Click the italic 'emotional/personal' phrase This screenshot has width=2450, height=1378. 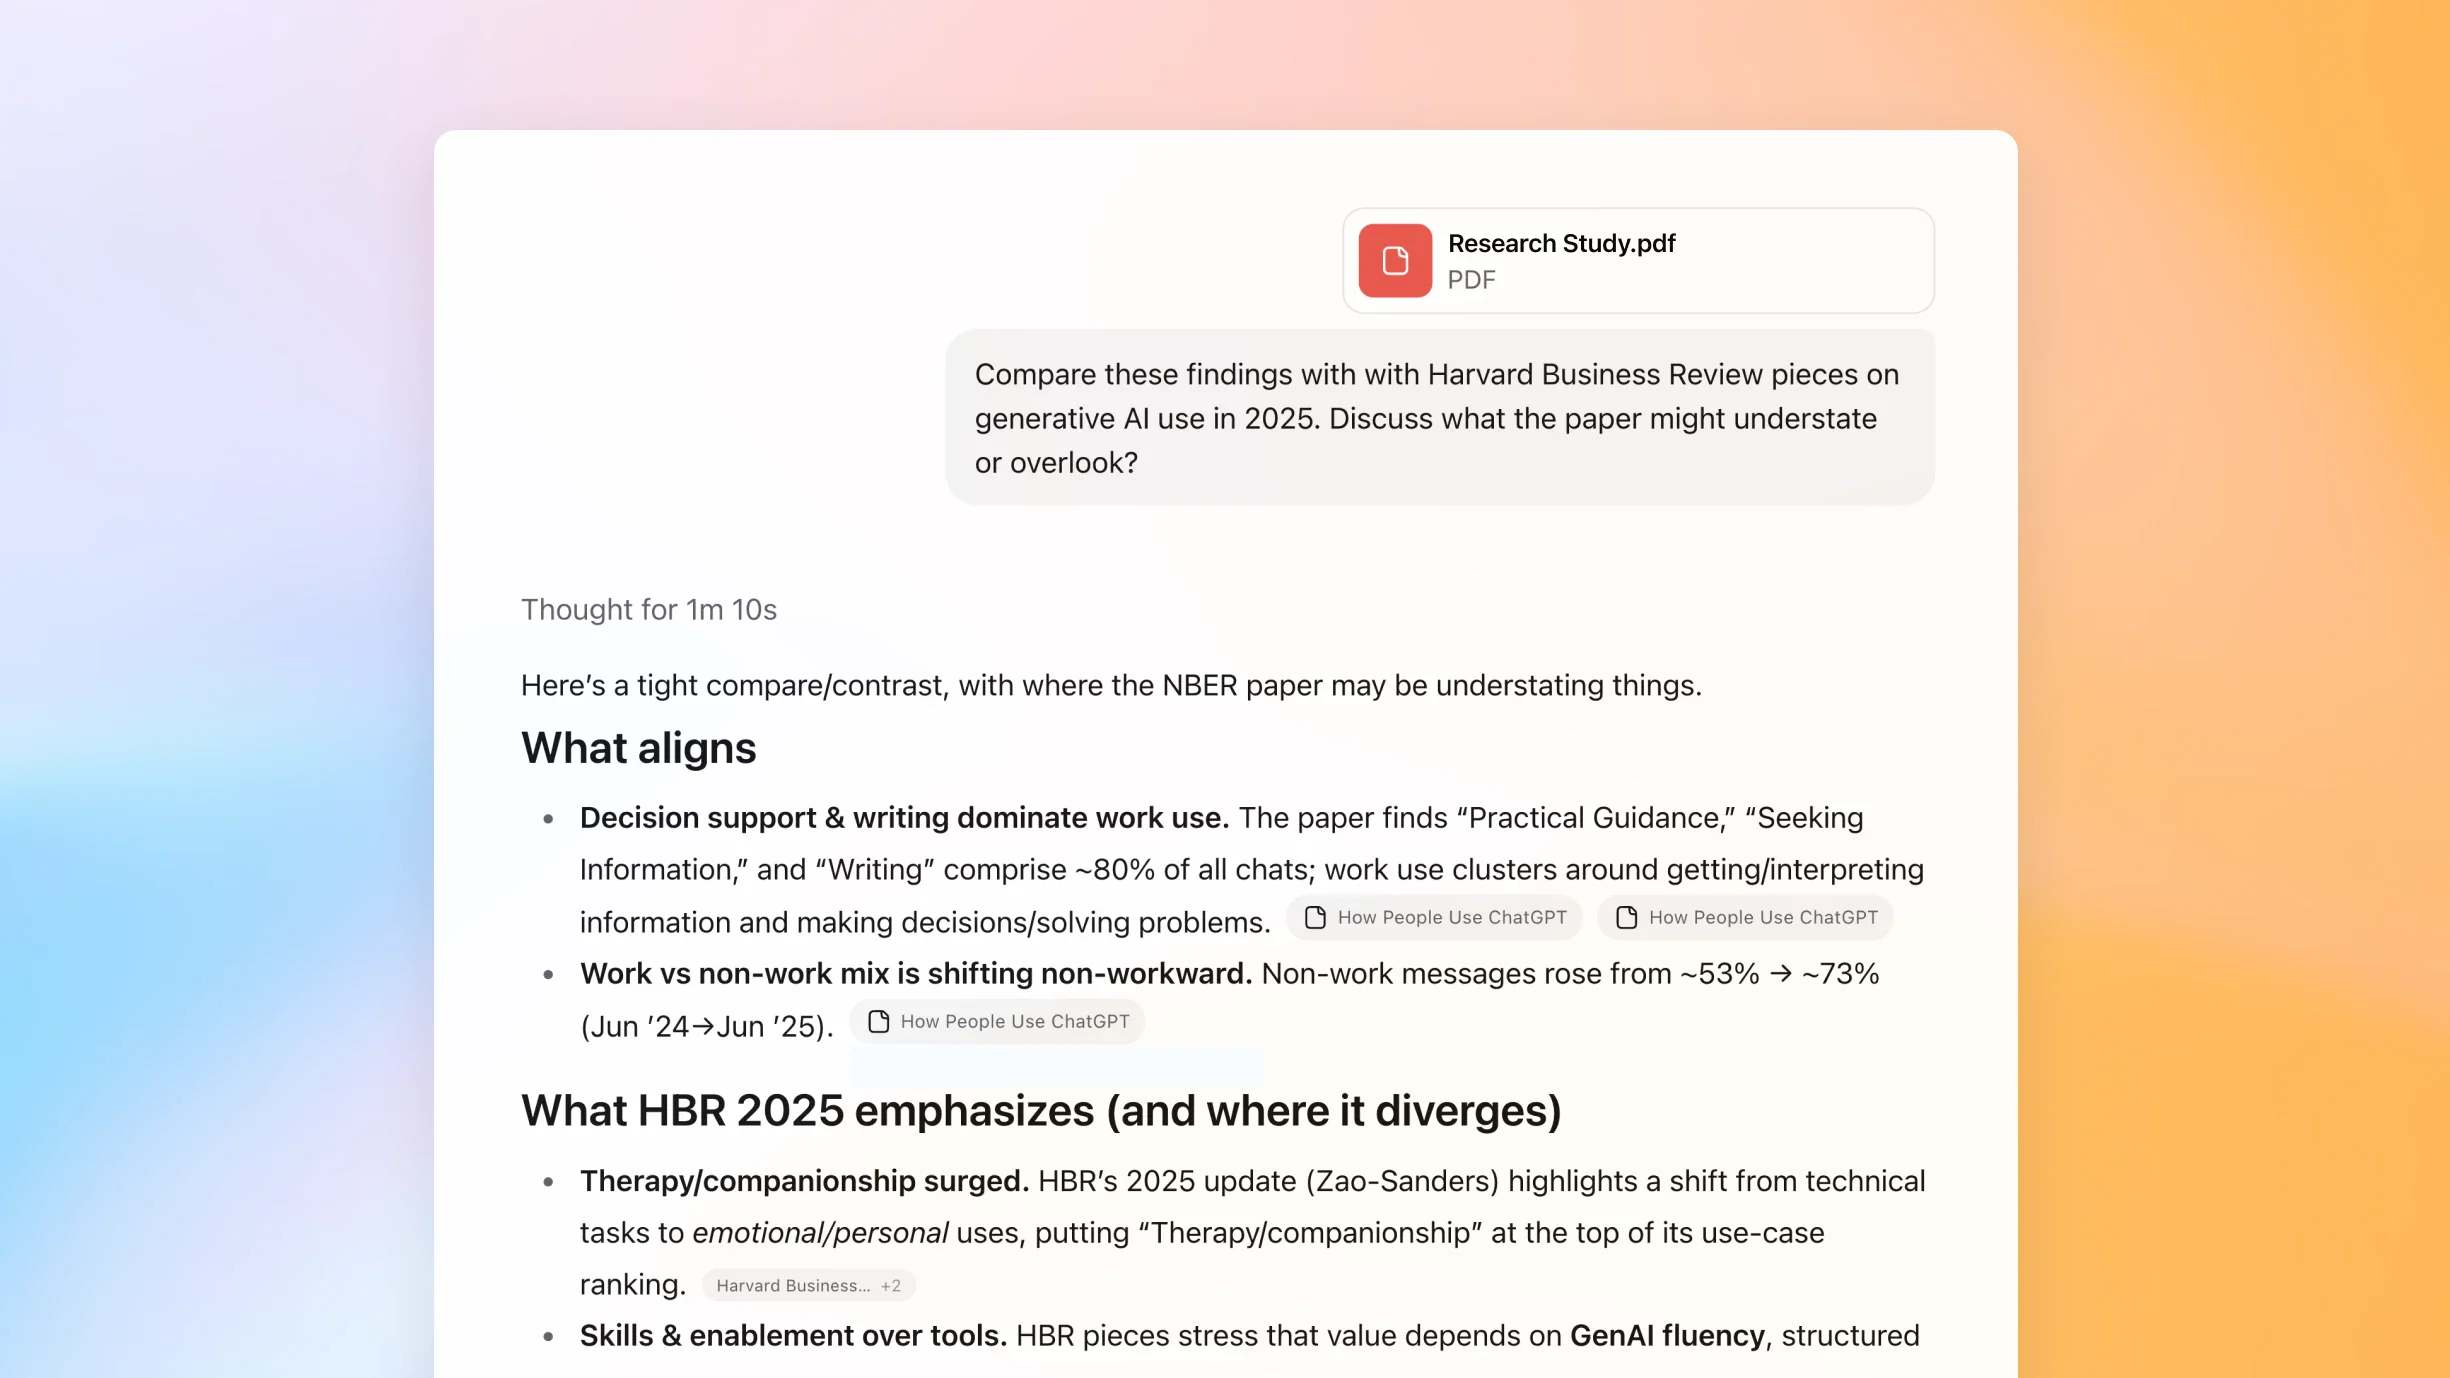click(x=820, y=1233)
